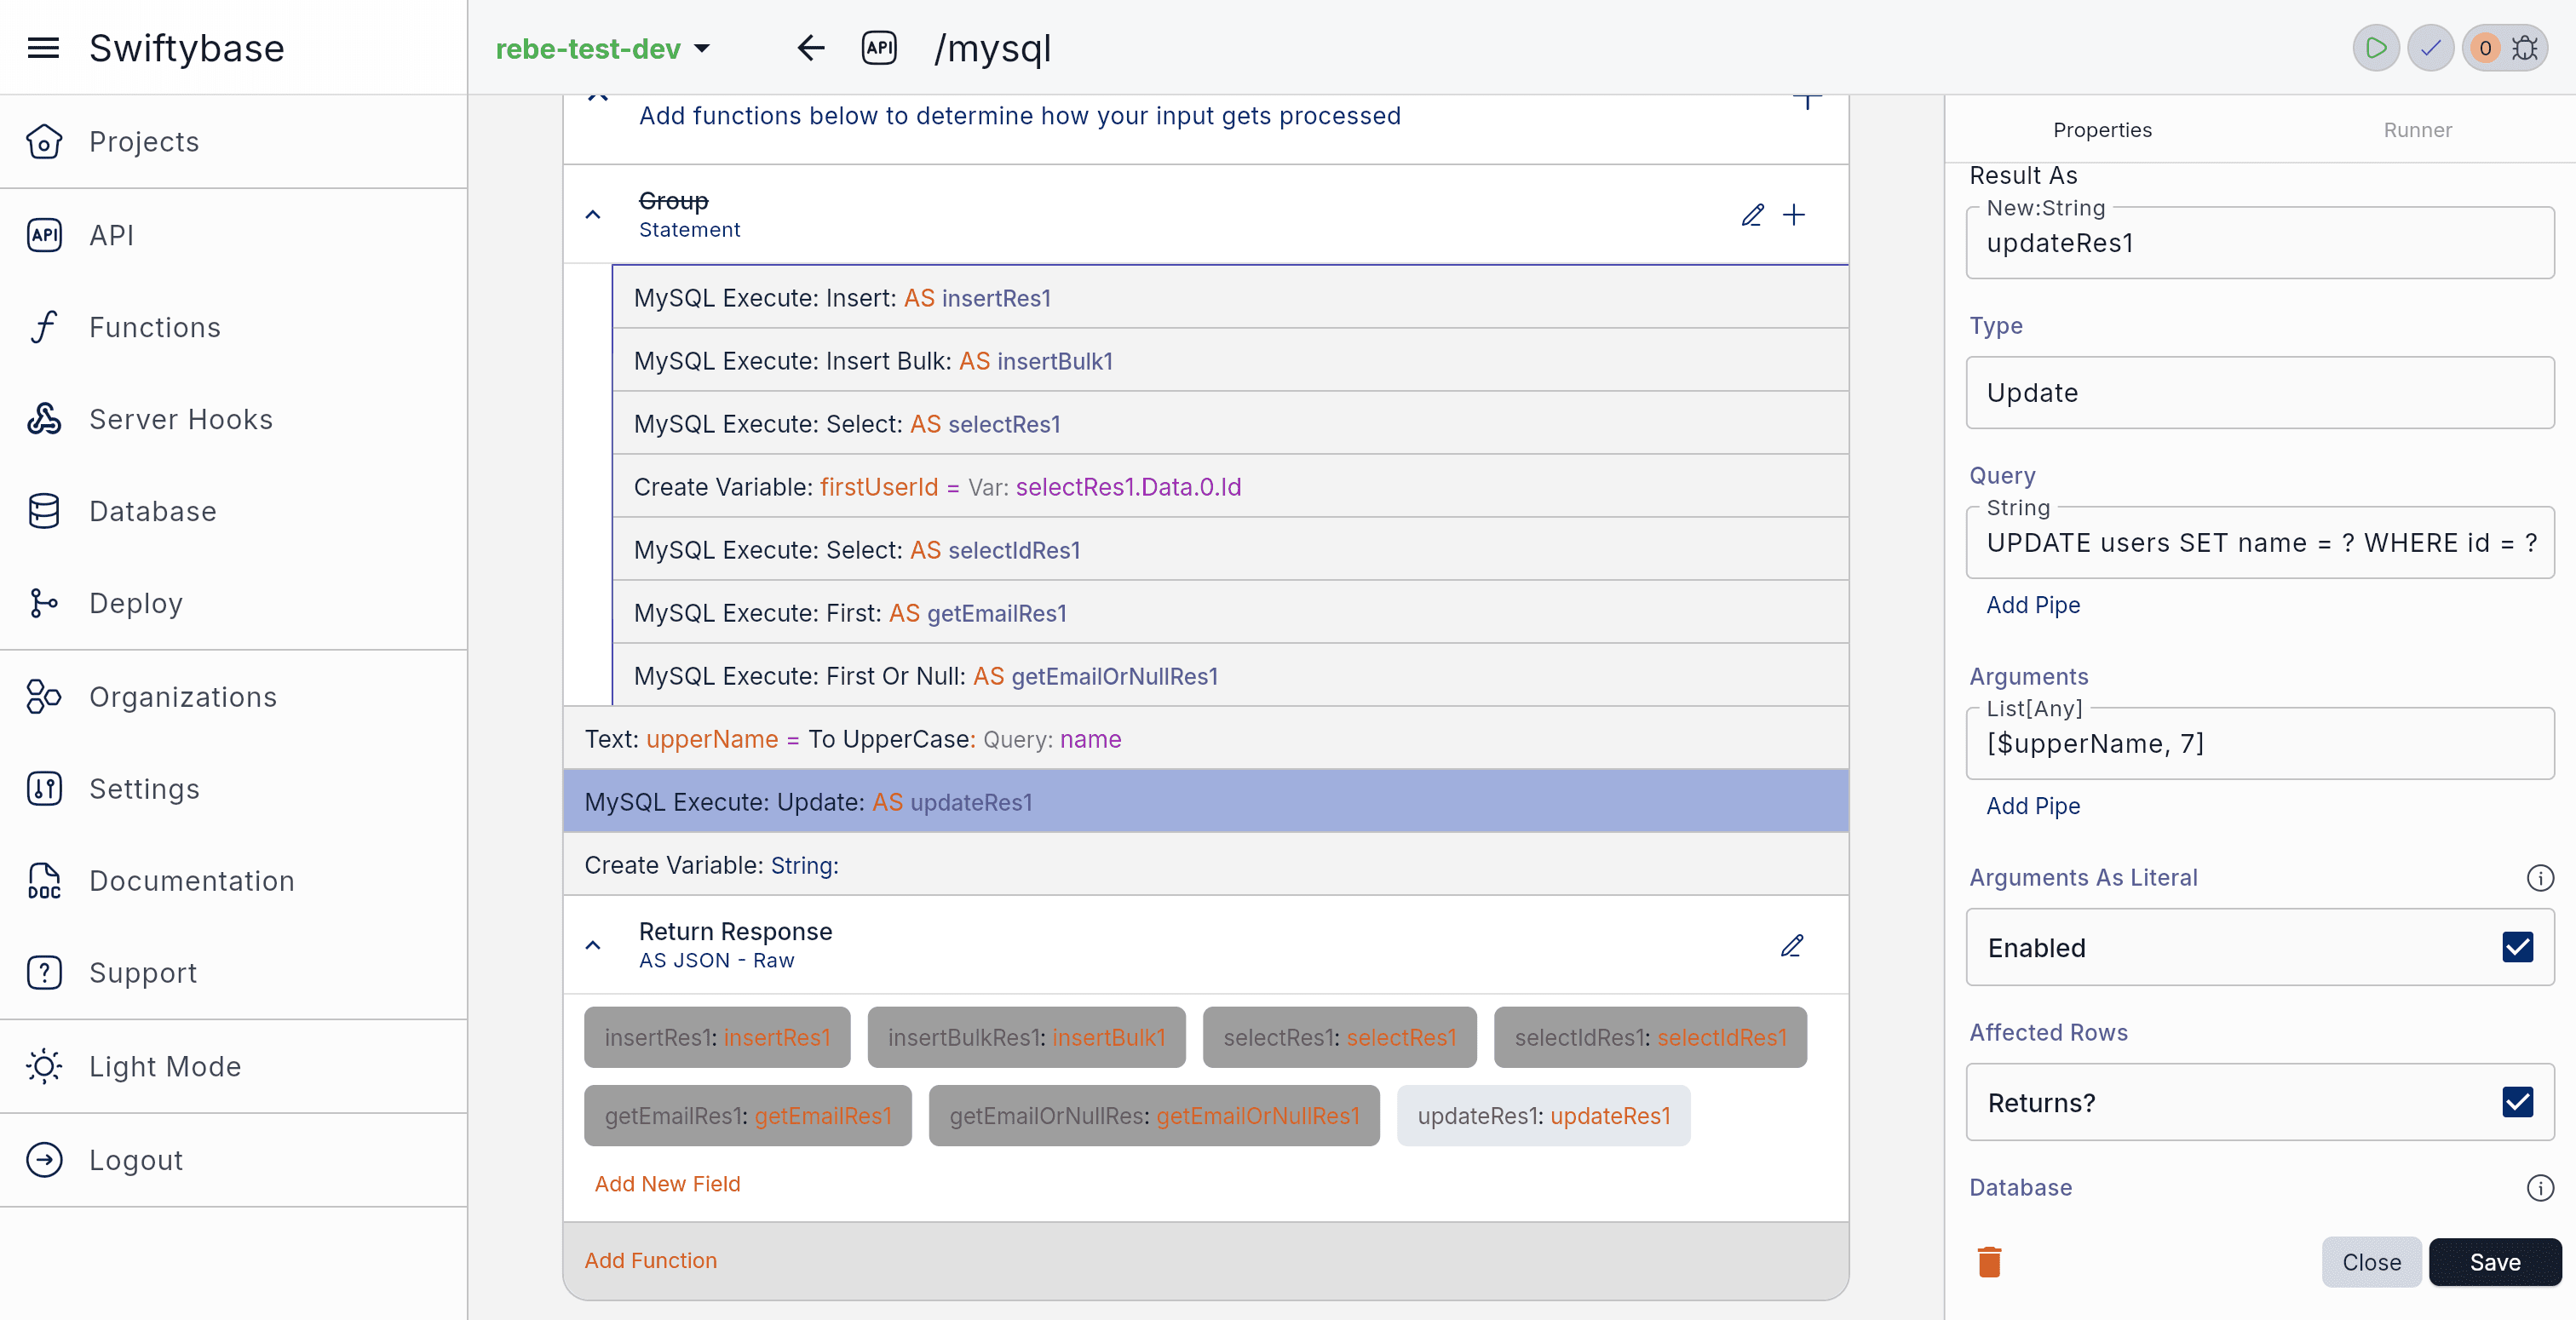Click the Result As updateRes1 field
This screenshot has height=1320, width=2576.
(x=2260, y=242)
